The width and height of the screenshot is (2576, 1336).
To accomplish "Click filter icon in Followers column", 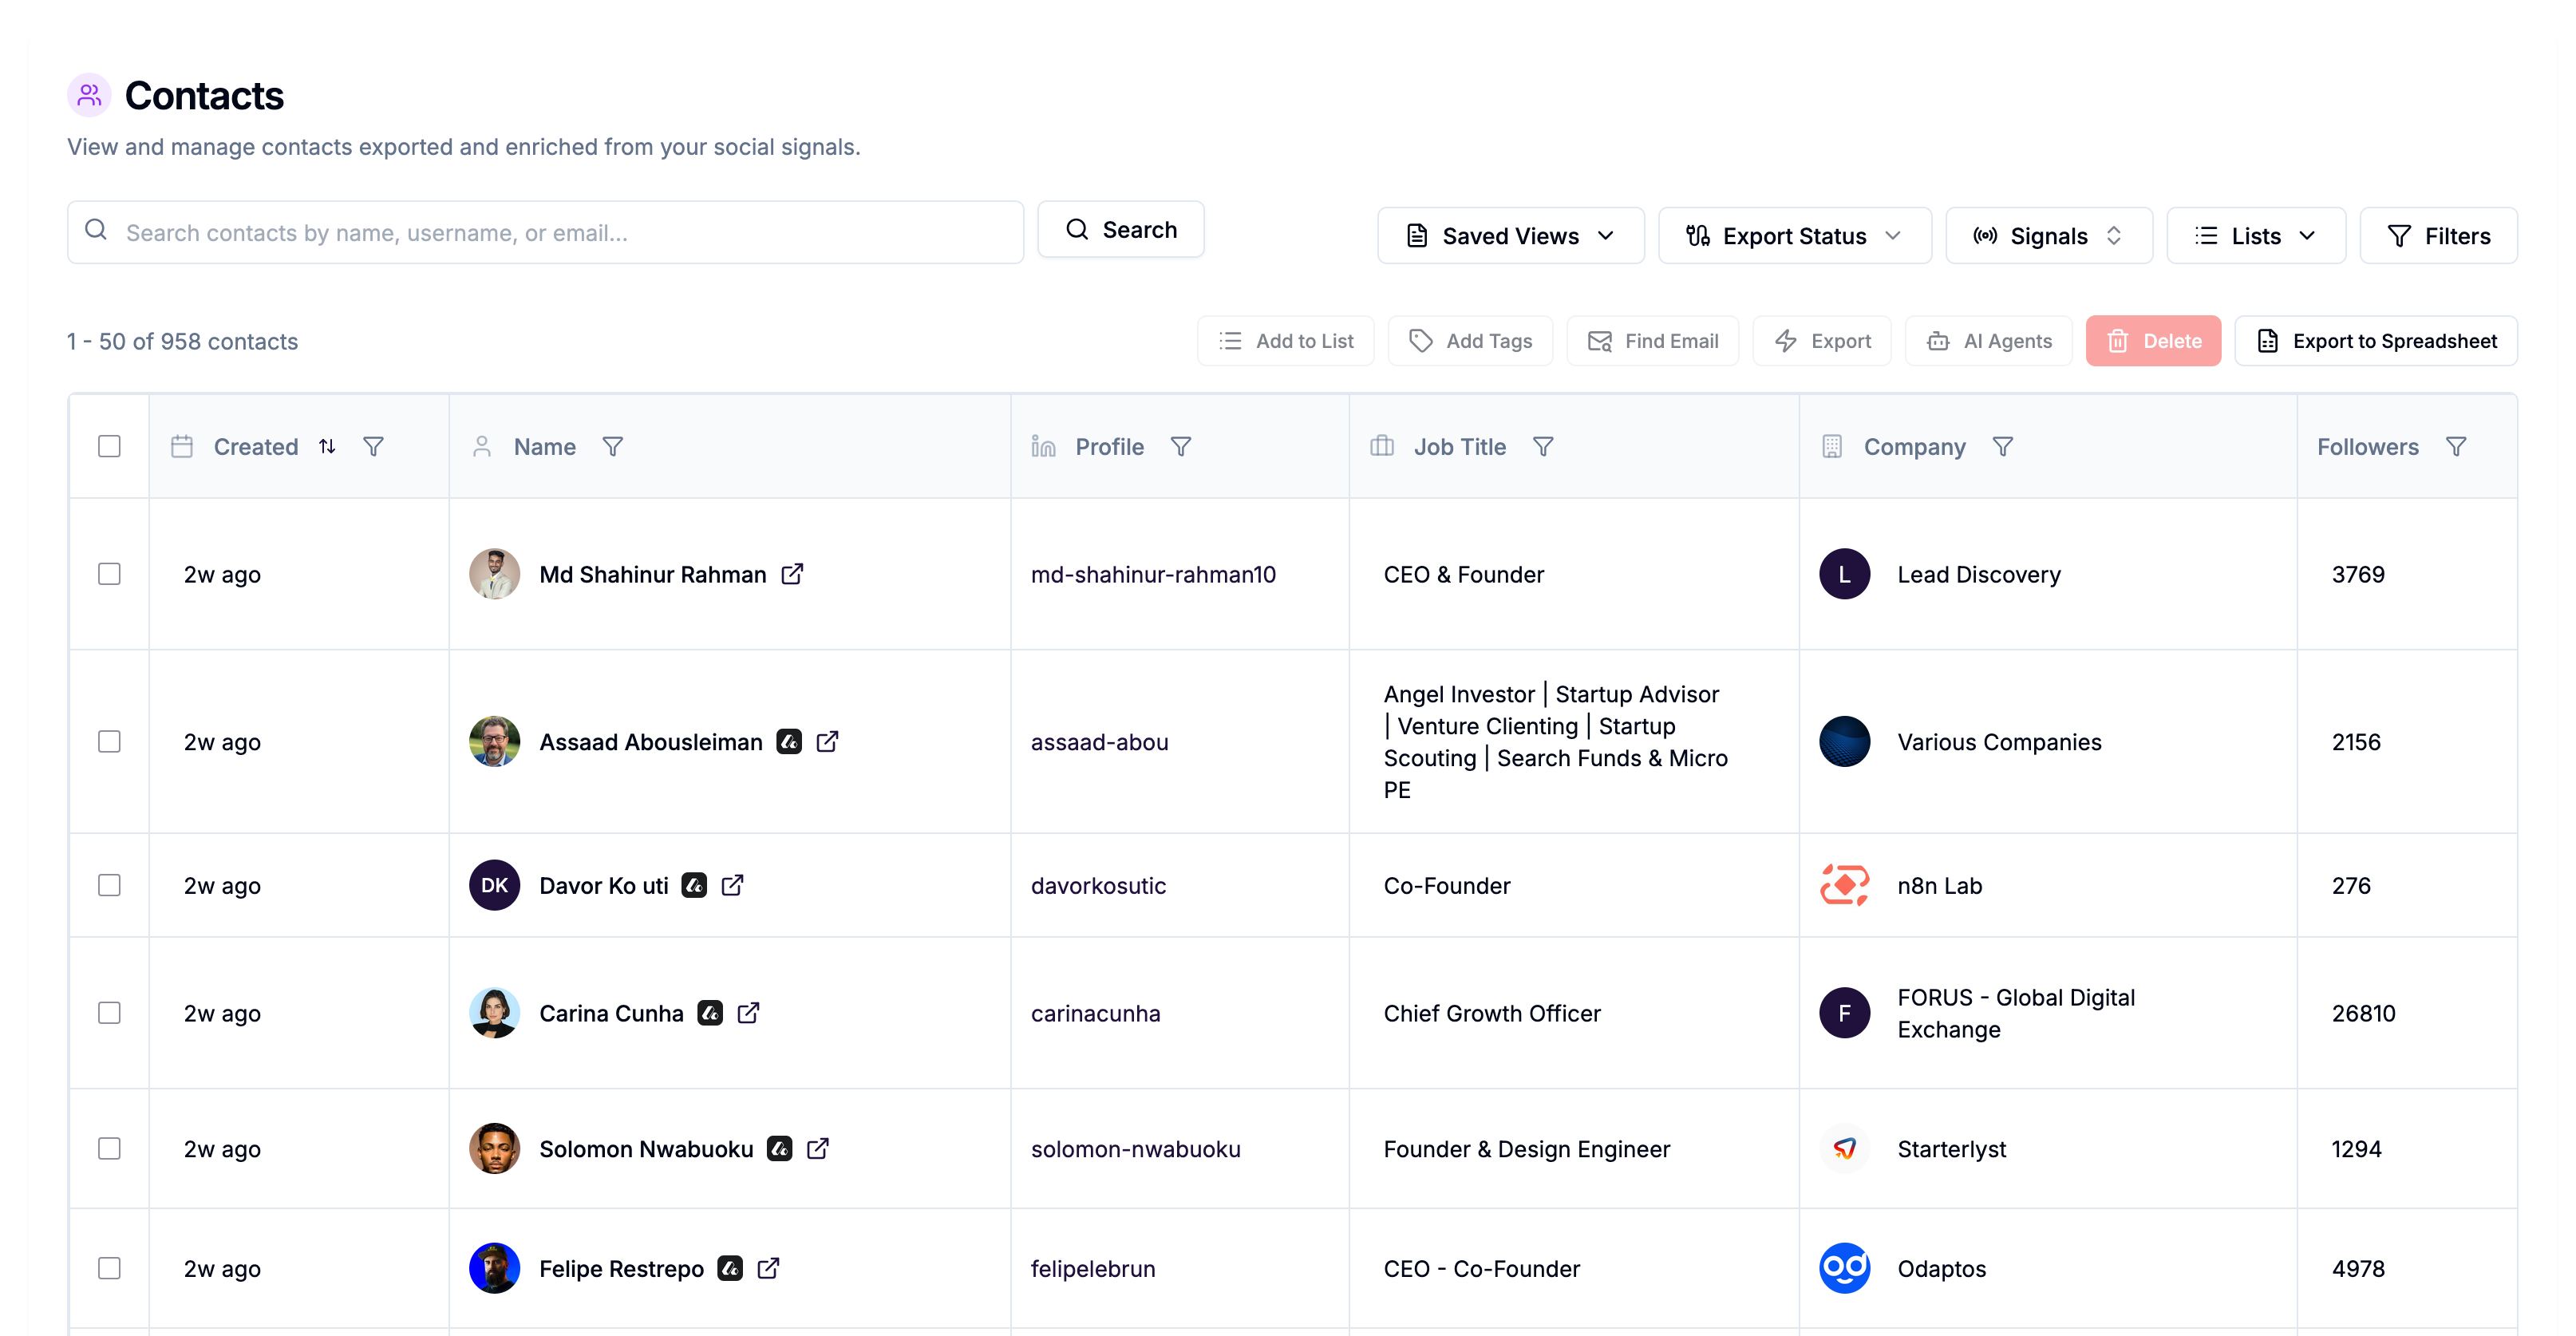I will 2456,447.
